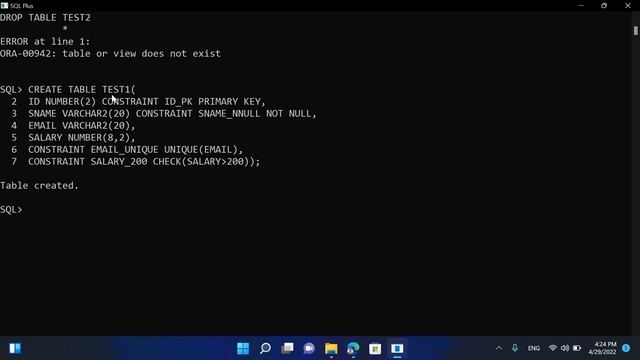This screenshot has height=360, width=640.
Task: Click 'DROP TABLE TEST2' line
Action: [45, 18]
